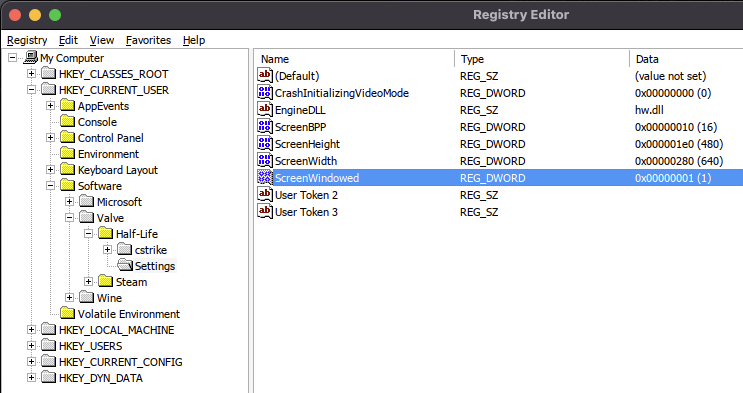The width and height of the screenshot is (743, 393).
Task: Open the Favorites menu
Action: click(x=148, y=40)
